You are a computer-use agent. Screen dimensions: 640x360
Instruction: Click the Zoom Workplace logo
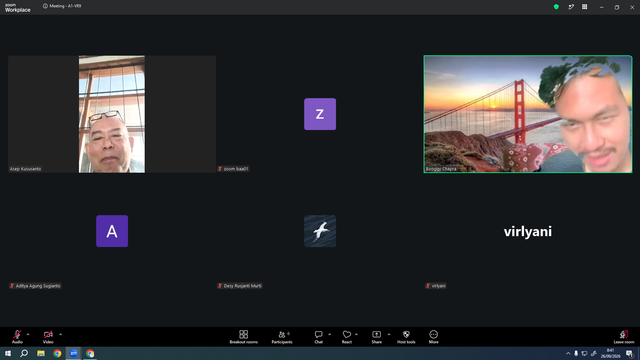[18, 8]
